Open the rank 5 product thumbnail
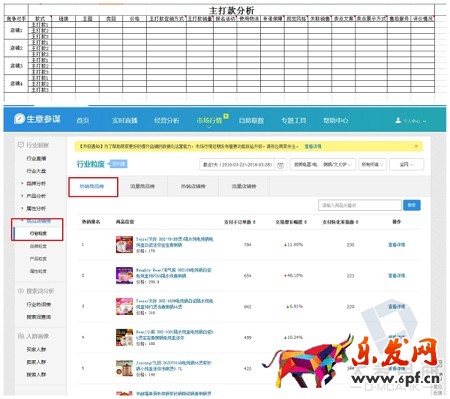Viewport: 450px width, 399px height. click(x=124, y=368)
